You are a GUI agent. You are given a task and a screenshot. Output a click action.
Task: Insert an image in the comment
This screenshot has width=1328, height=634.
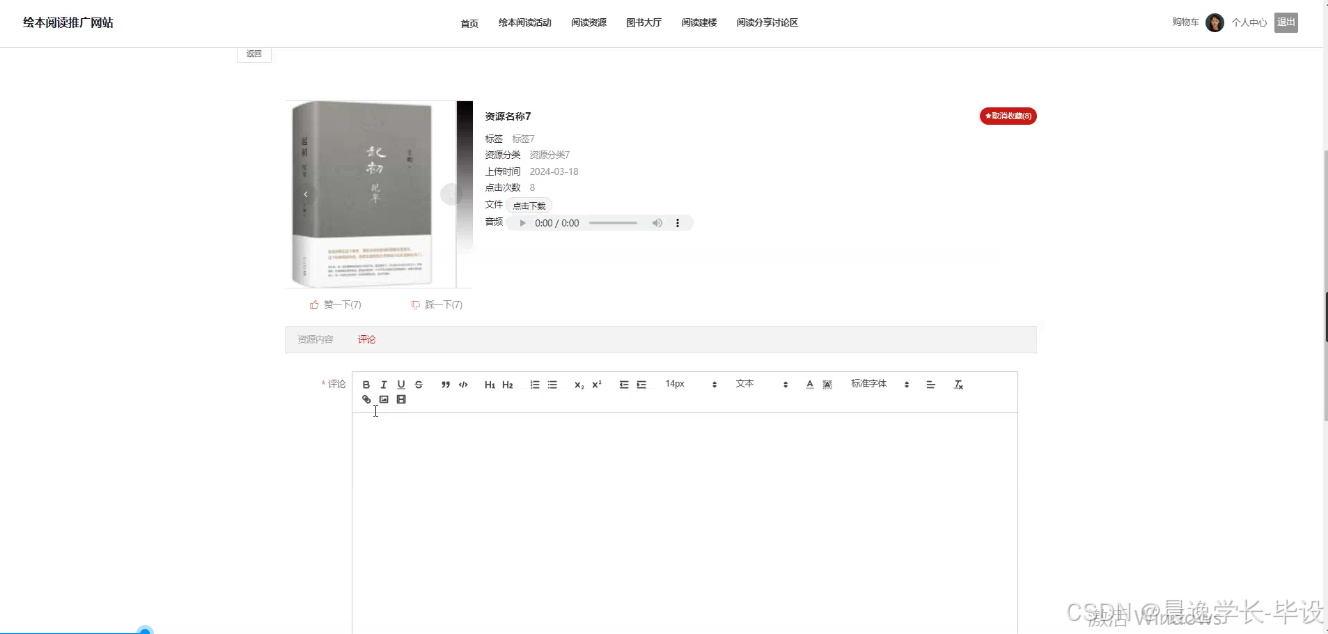point(383,399)
